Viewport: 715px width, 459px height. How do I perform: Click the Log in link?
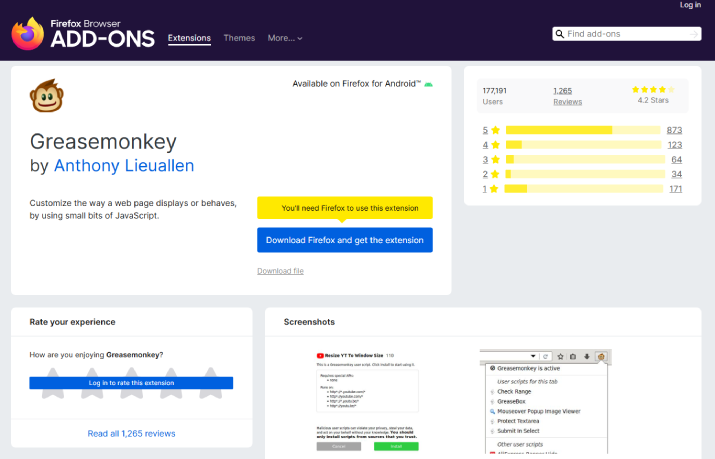pos(690,5)
